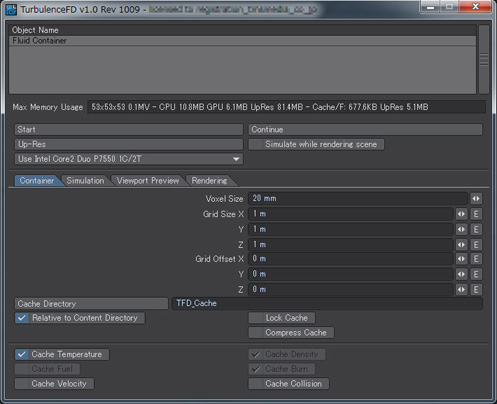
Task: Enable Lock Cache option
Action: [282, 318]
